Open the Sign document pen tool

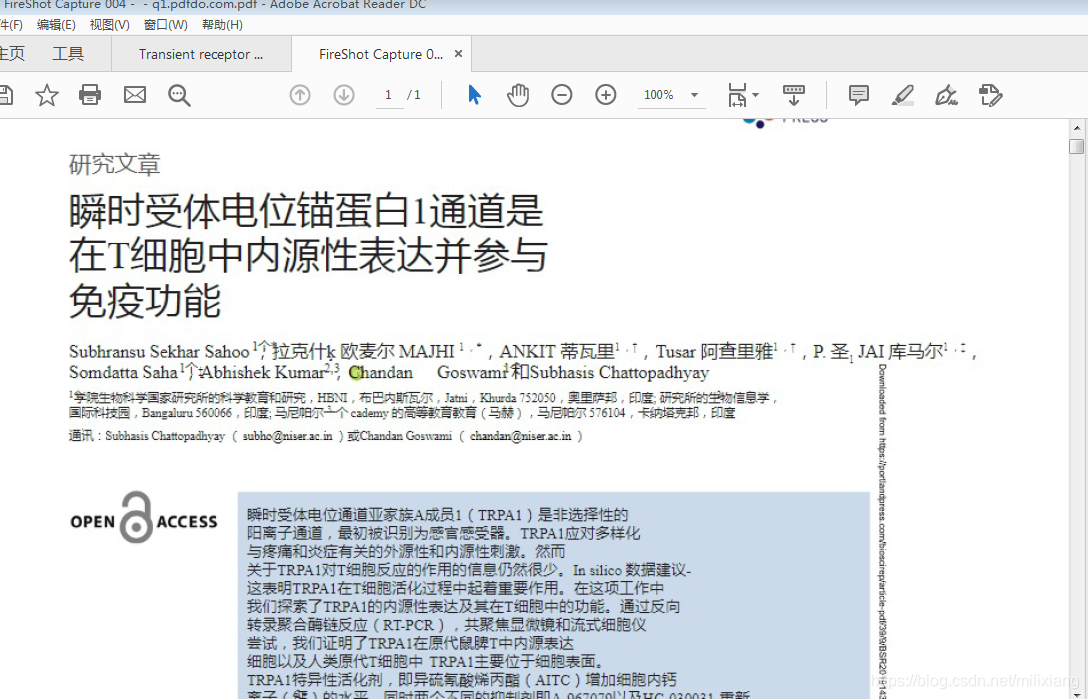946,95
